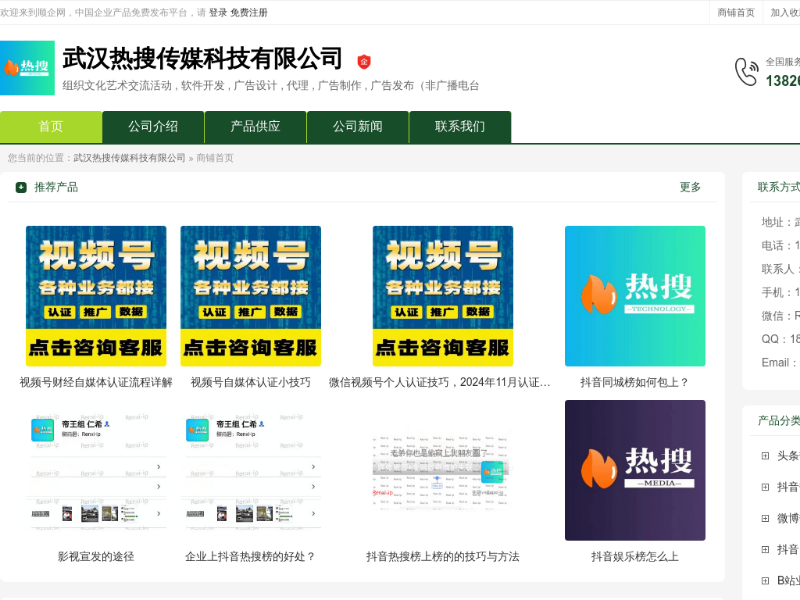Screen dimensions: 800x600
Task: Open the 公司新闻 tab
Action: (358, 127)
